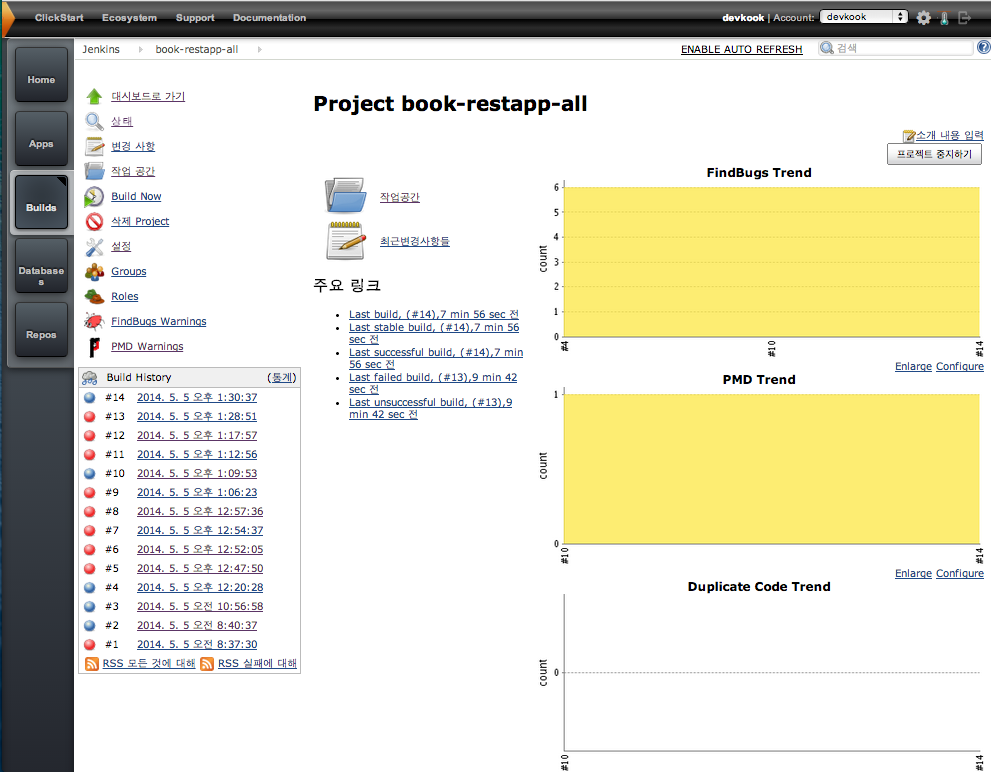Click the logout icon in top bar
Image resolution: width=991 pixels, height=772 pixels.
(x=964, y=18)
